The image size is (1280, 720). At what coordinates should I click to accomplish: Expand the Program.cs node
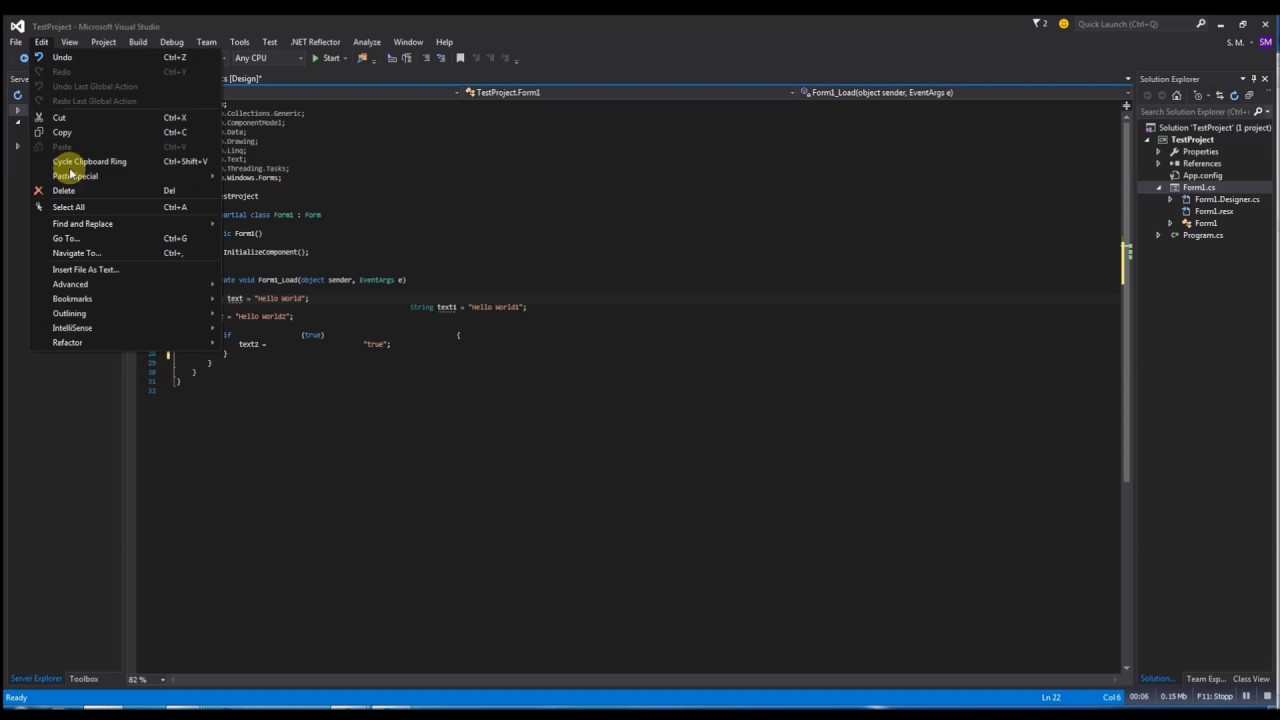click(x=1159, y=236)
